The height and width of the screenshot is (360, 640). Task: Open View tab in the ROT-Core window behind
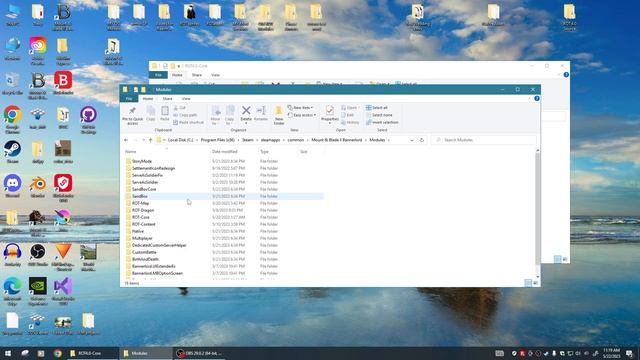[x=215, y=75]
